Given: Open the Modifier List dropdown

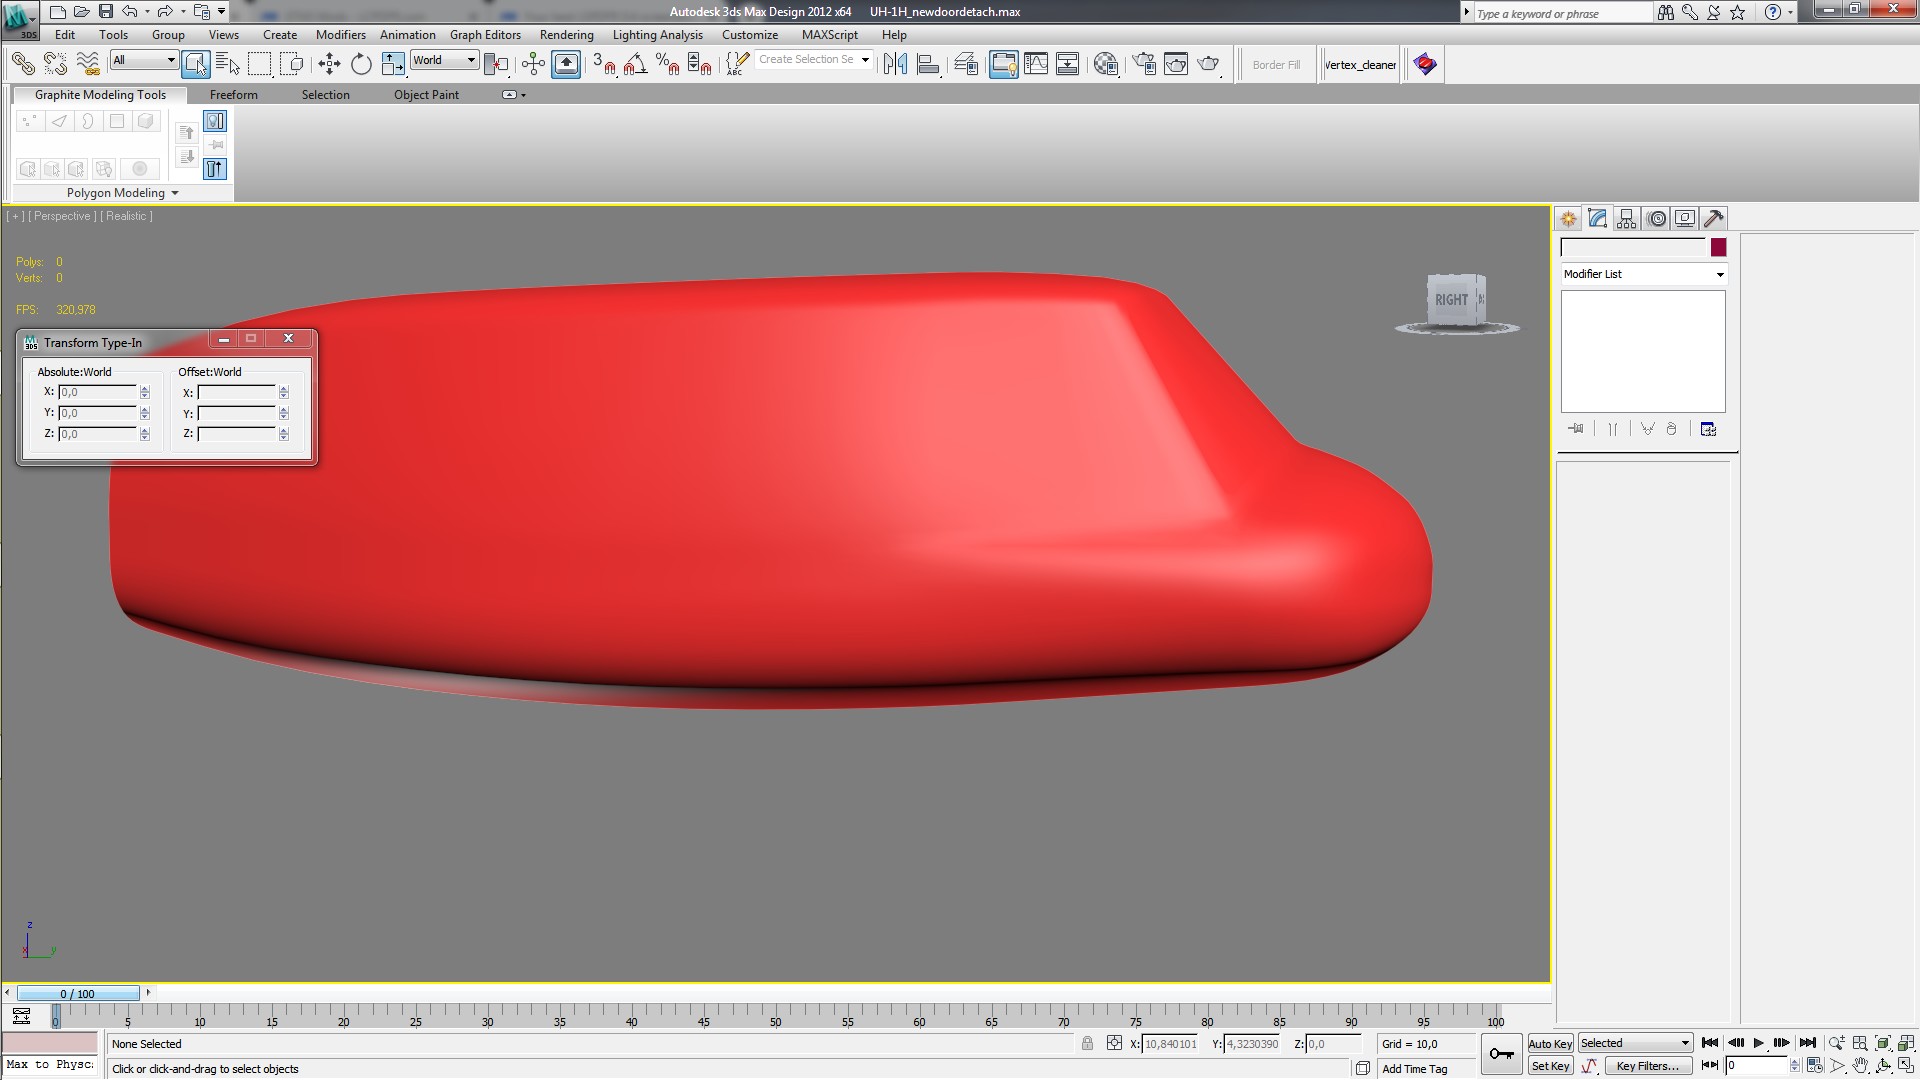Looking at the screenshot, I should (1643, 274).
